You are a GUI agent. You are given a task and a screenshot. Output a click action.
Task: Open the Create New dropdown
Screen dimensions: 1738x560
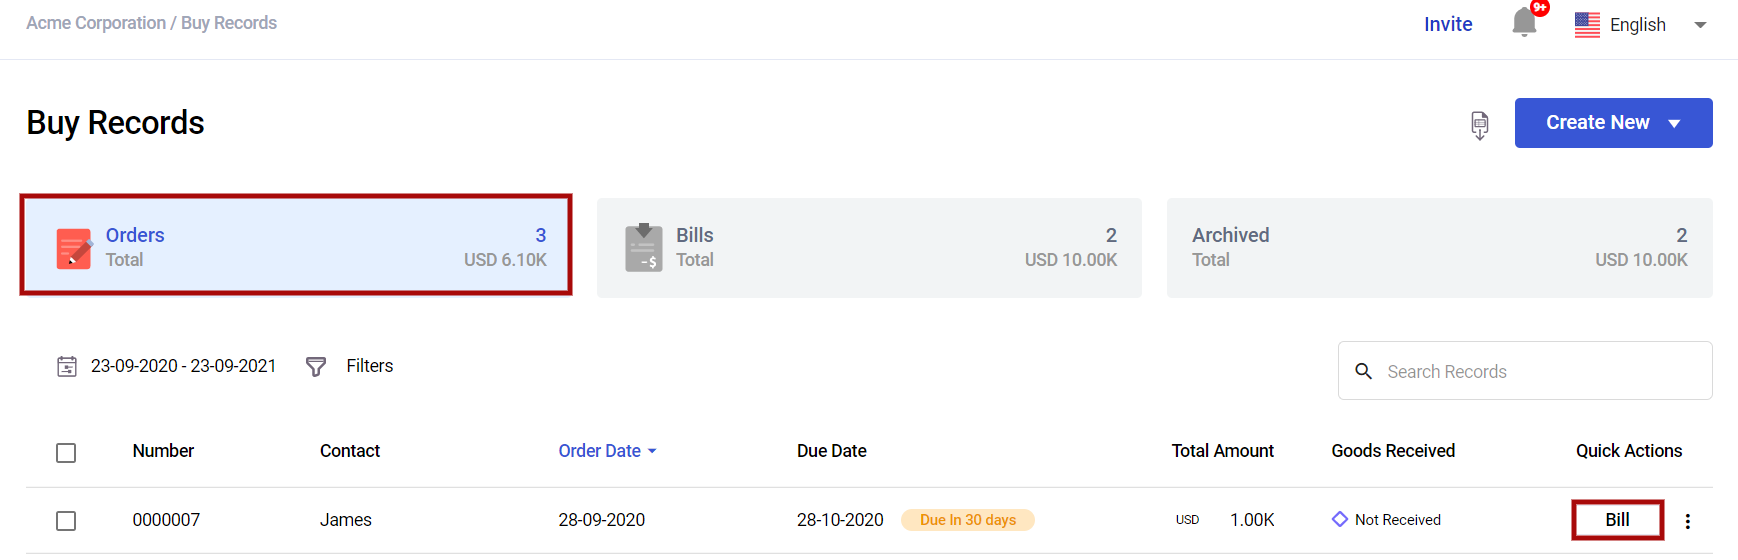click(x=1613, y=123)
